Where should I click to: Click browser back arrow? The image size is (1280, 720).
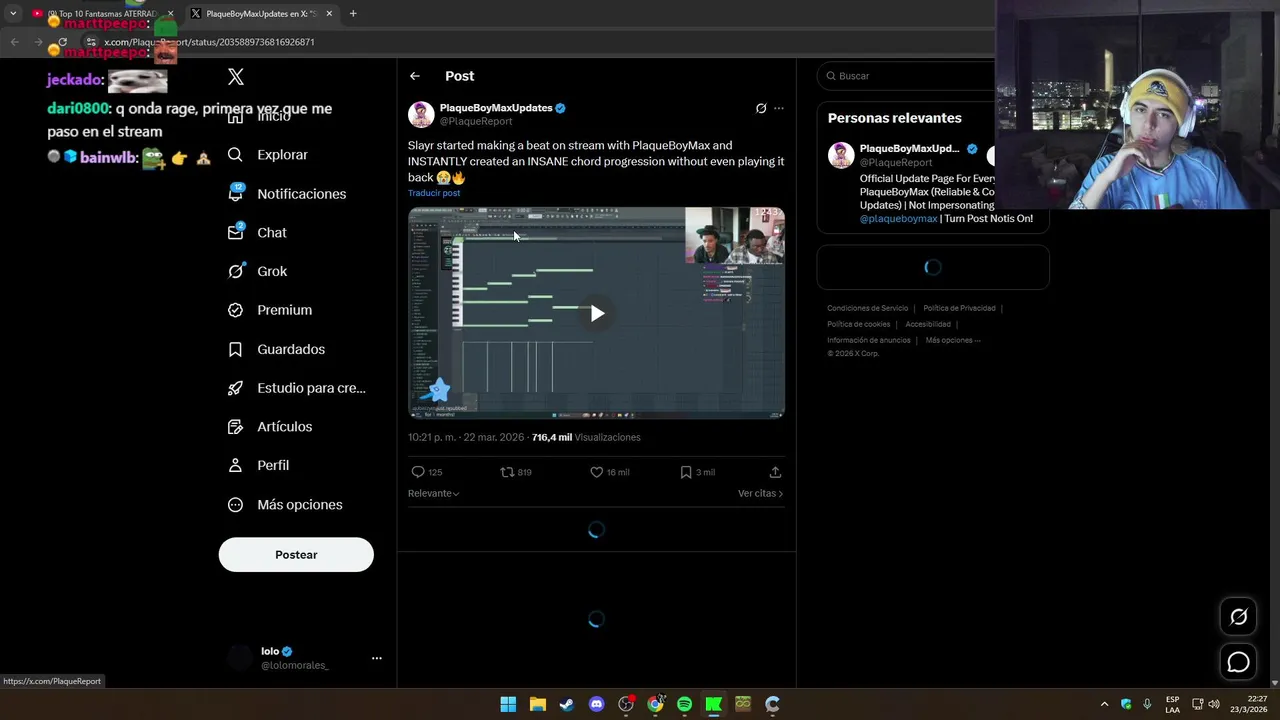click(x=14, y=42)
